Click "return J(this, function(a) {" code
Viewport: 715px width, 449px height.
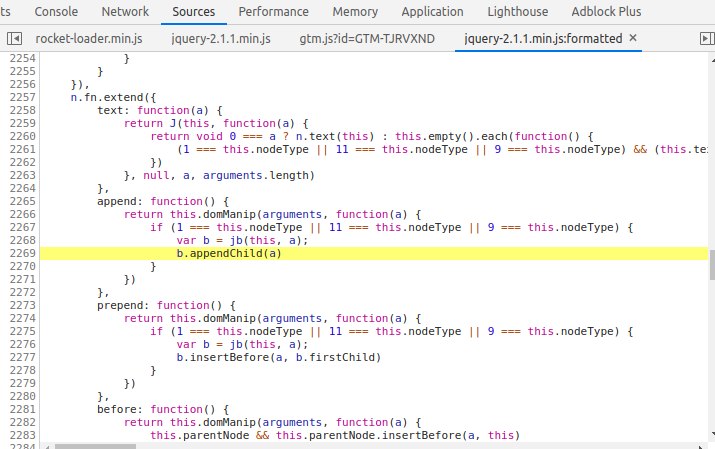click(x=216, y=124)
